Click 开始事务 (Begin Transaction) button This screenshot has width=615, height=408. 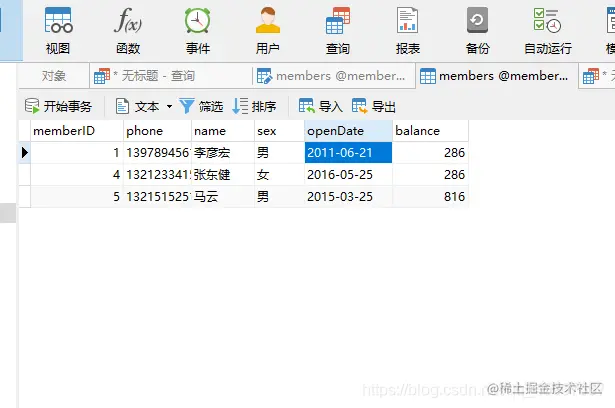pyautogui.click(x=58, y=106)
